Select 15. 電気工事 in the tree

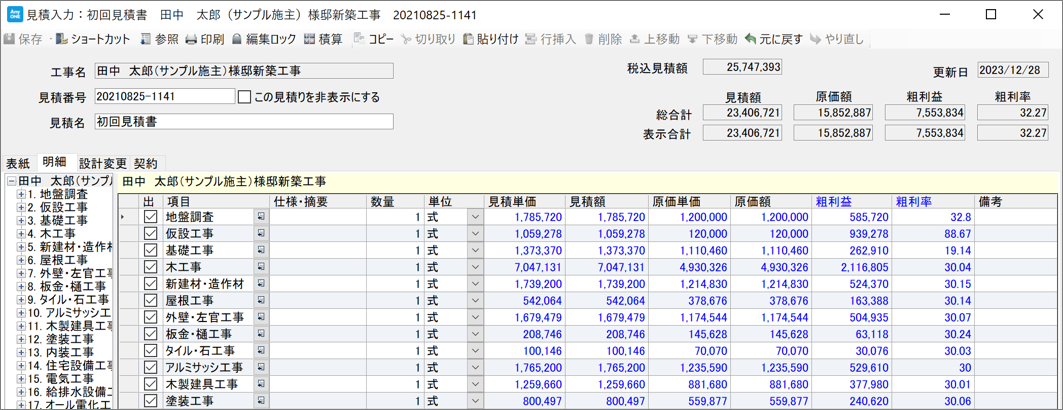(58, 379)
